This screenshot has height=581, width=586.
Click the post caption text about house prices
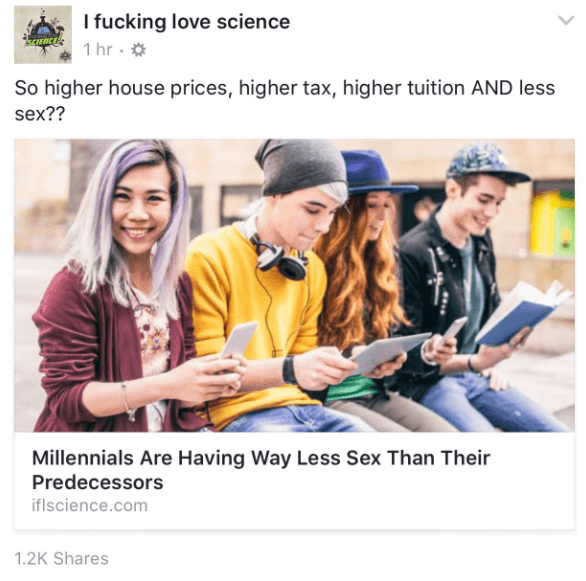285,100
